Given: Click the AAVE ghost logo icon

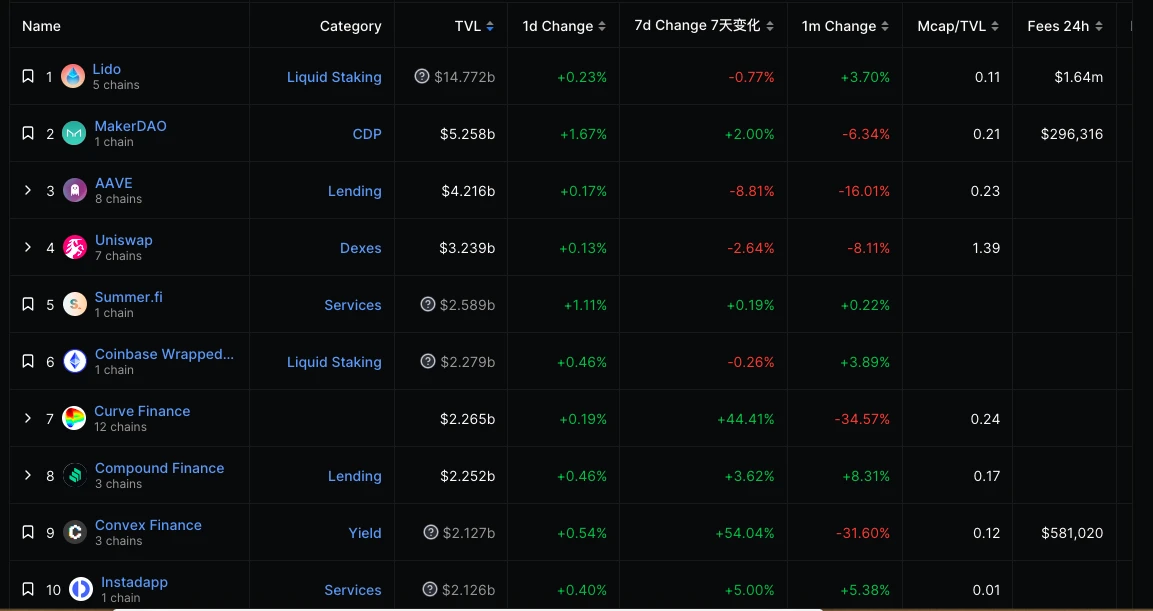Looking at the screenshot, I should [75, 191].
